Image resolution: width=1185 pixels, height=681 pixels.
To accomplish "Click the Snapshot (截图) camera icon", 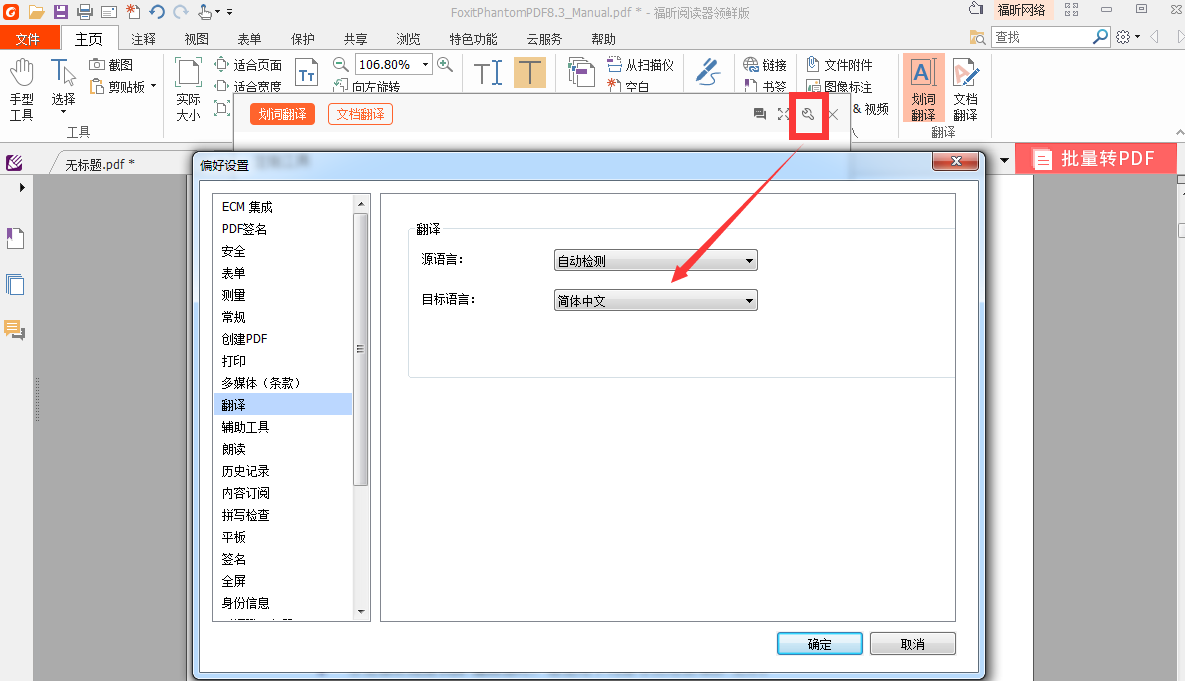I will [x=97, y=65].
